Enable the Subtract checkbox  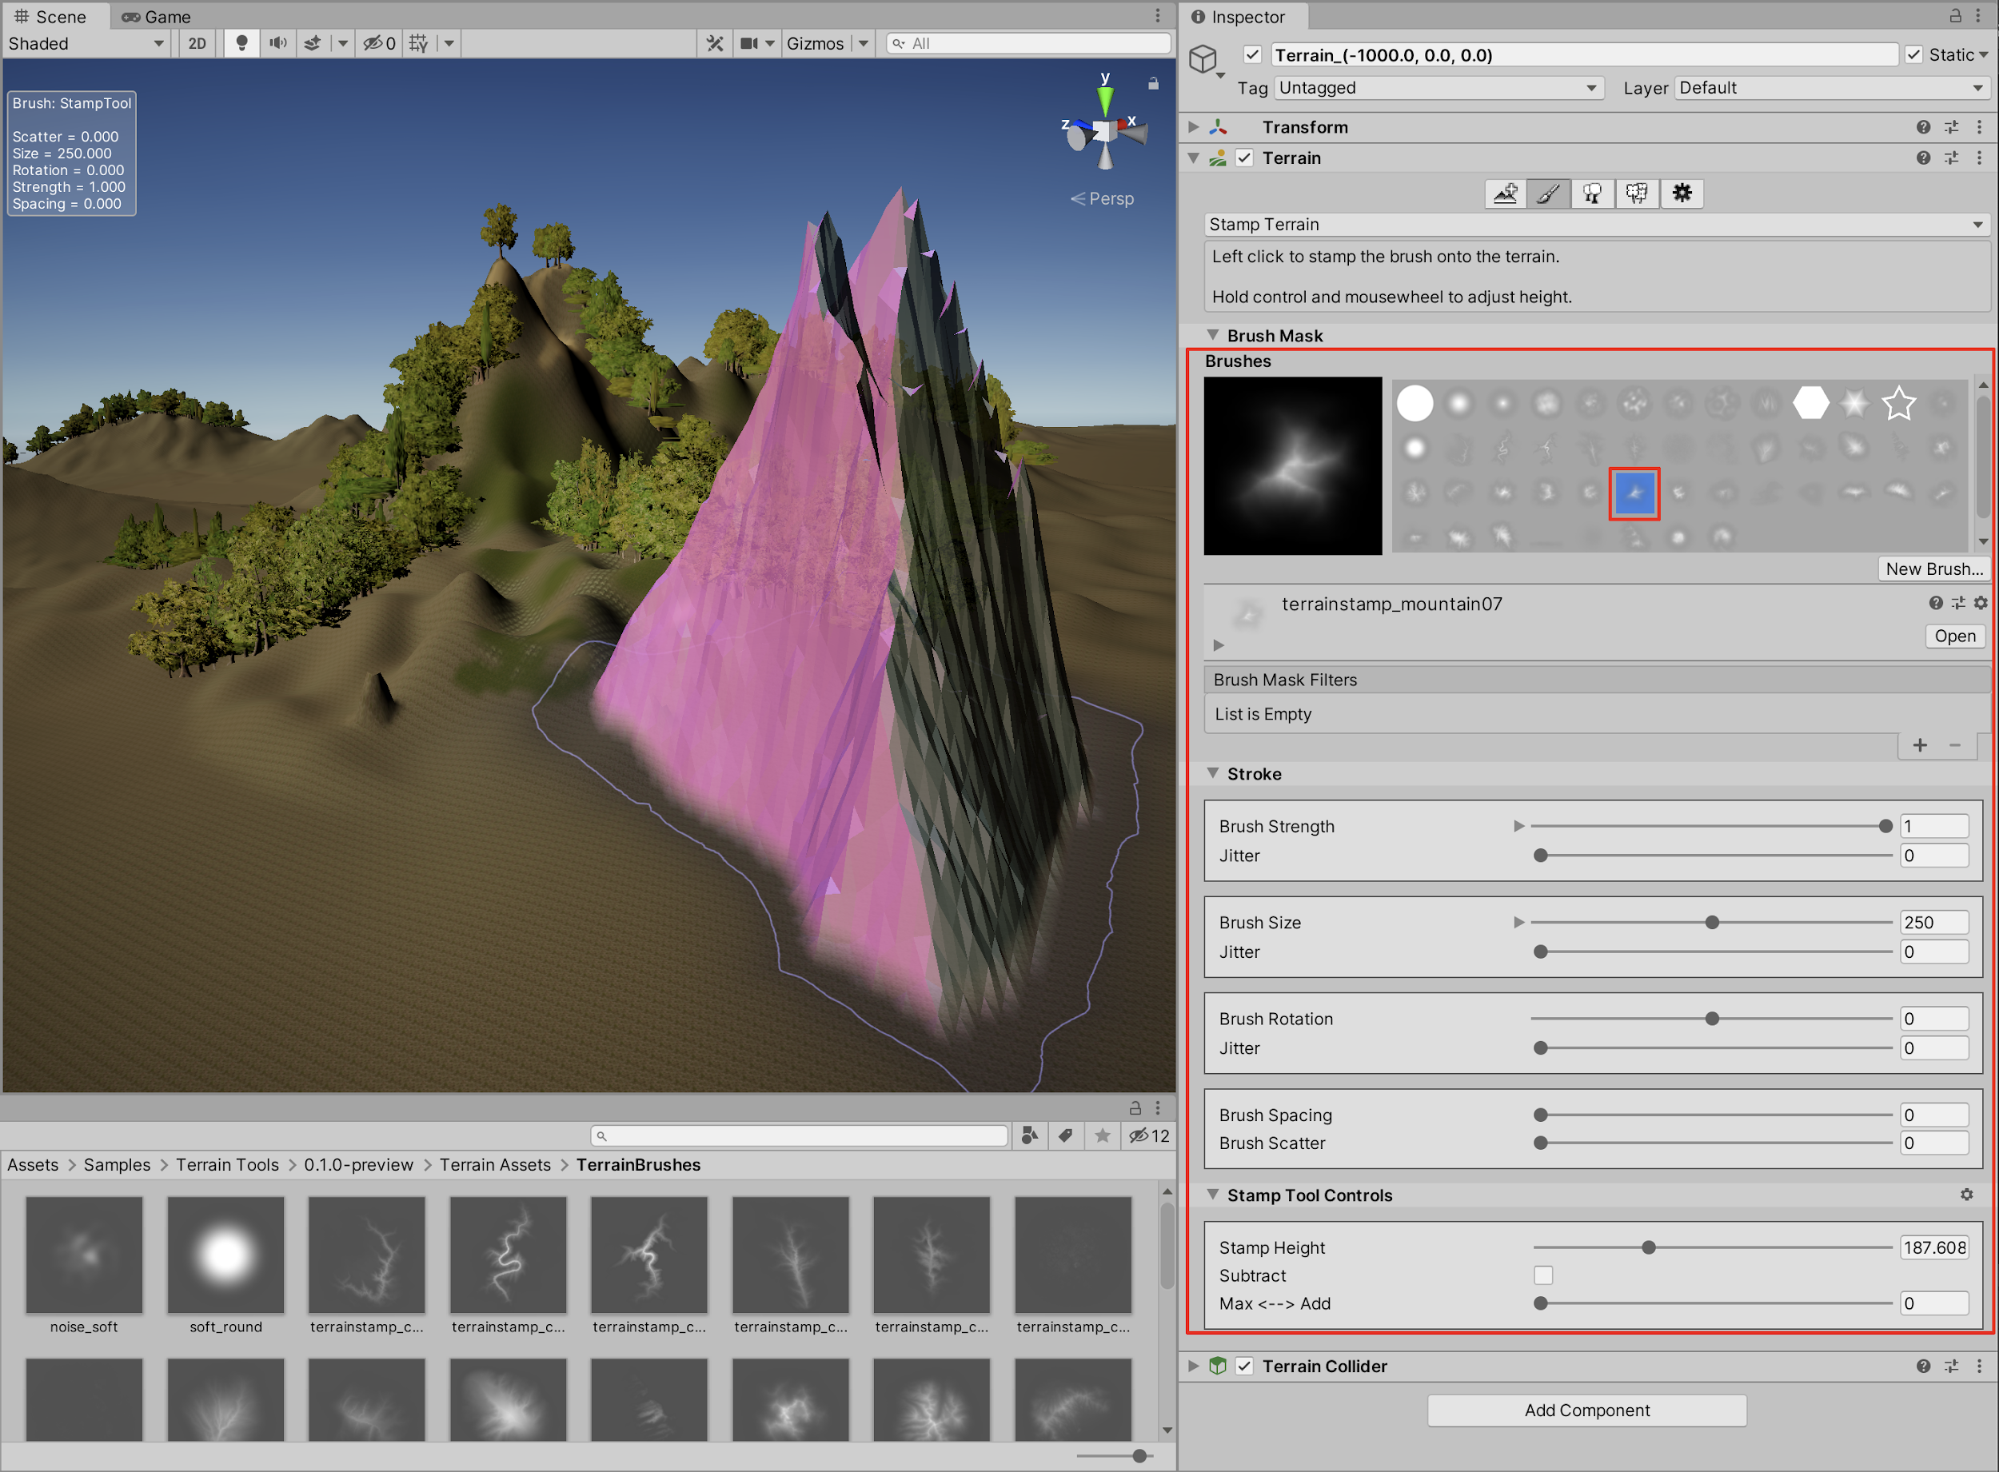tap(1543, 1275)
